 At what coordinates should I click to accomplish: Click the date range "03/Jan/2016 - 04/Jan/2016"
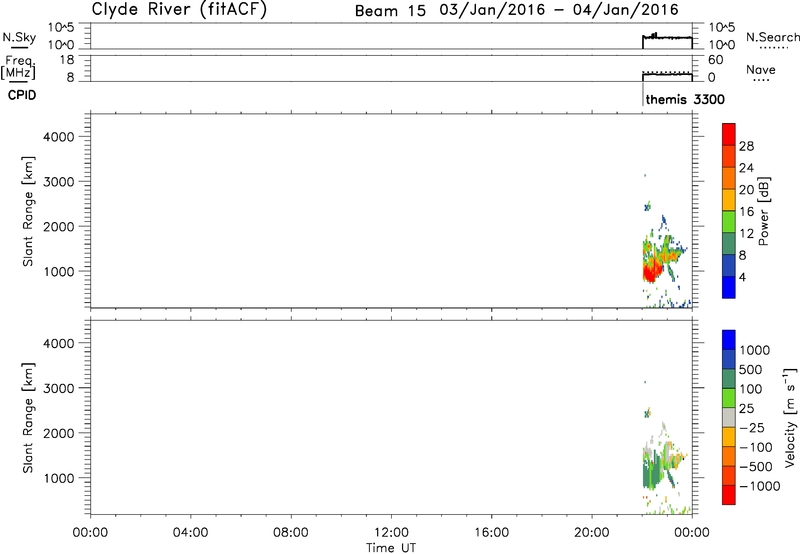(559, 10)
